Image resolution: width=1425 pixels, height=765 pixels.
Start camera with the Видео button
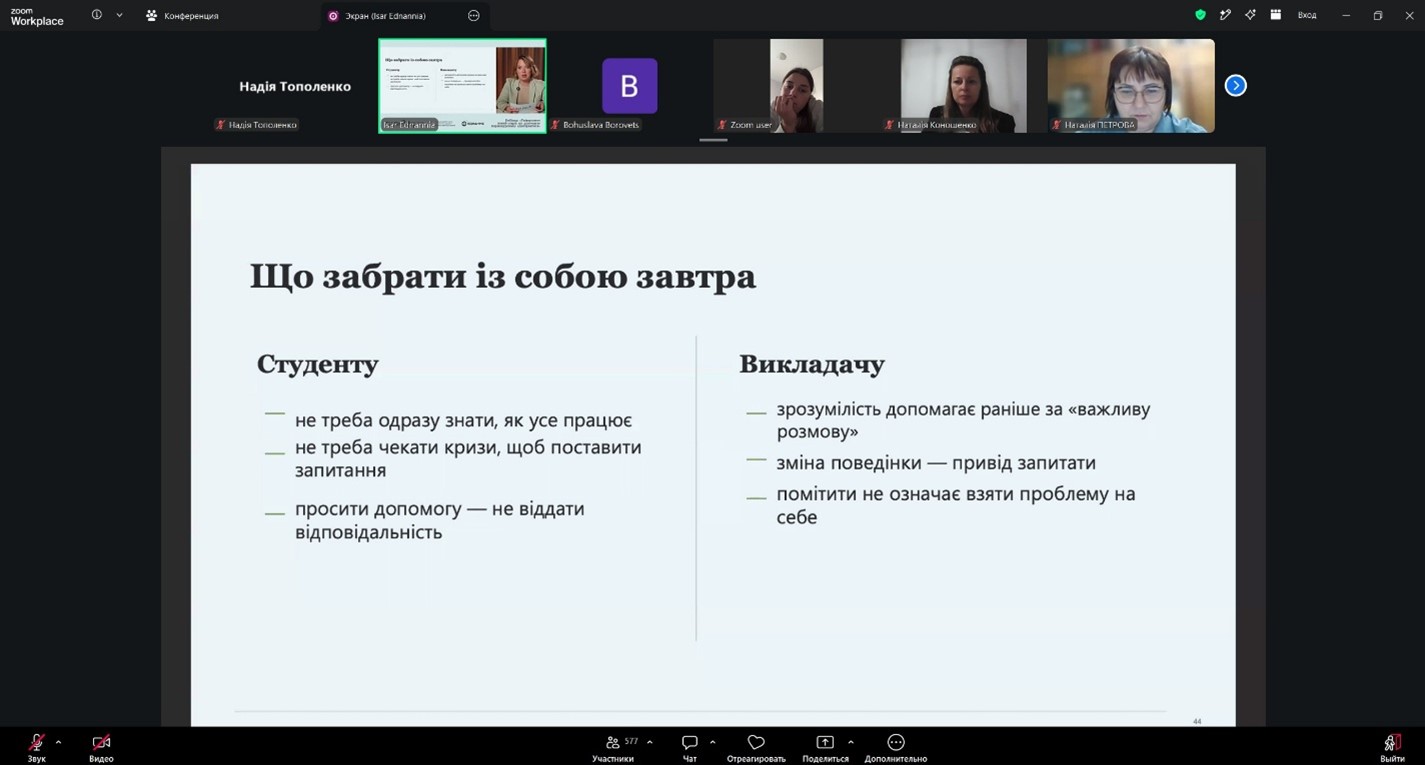click(101, 747)
